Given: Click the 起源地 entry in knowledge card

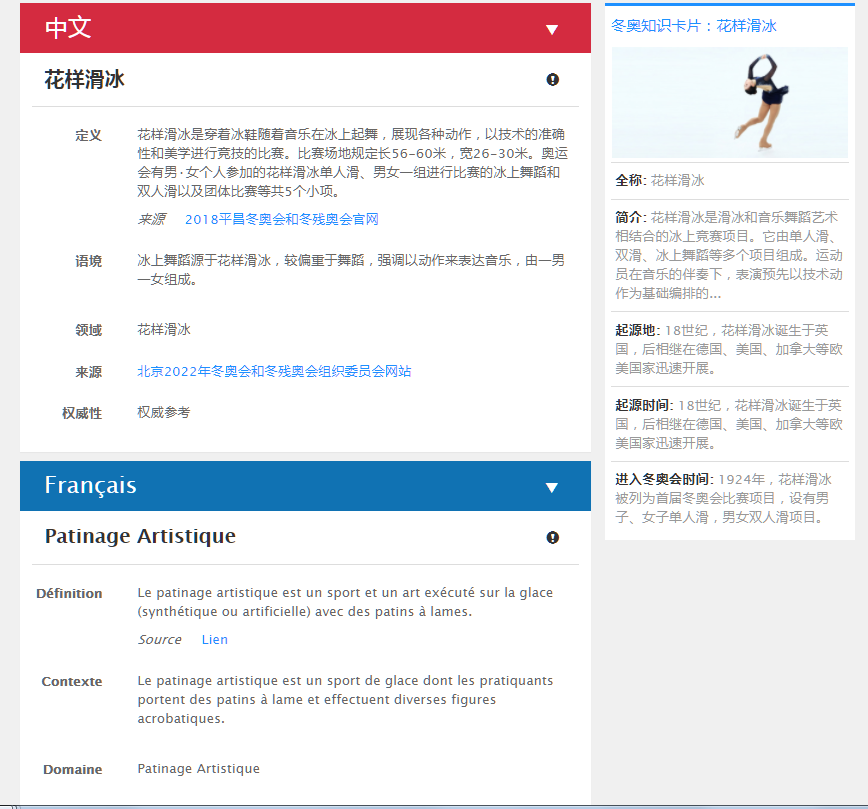Looking at the screenshot, I should [729, 349].
